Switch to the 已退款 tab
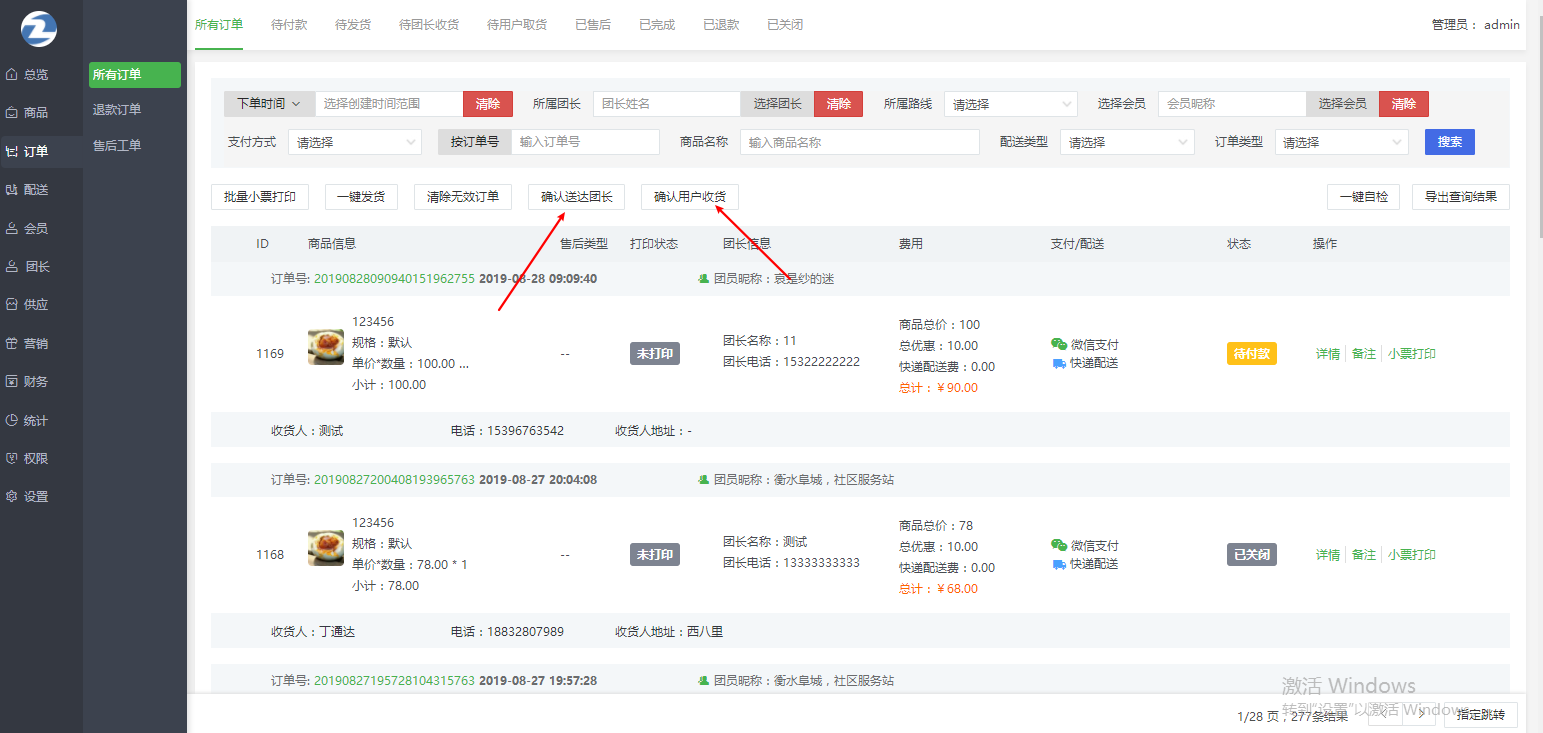This screenshot has height=733, width=1543. click(x=721, y=25)
